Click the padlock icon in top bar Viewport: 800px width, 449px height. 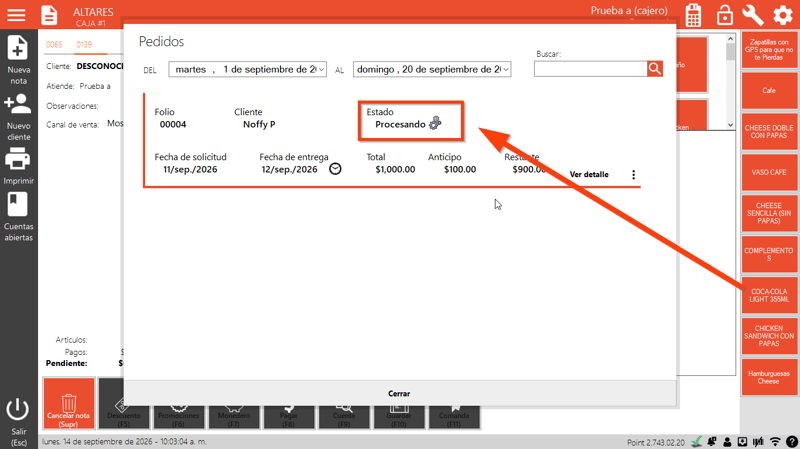[x=724, y=15]
